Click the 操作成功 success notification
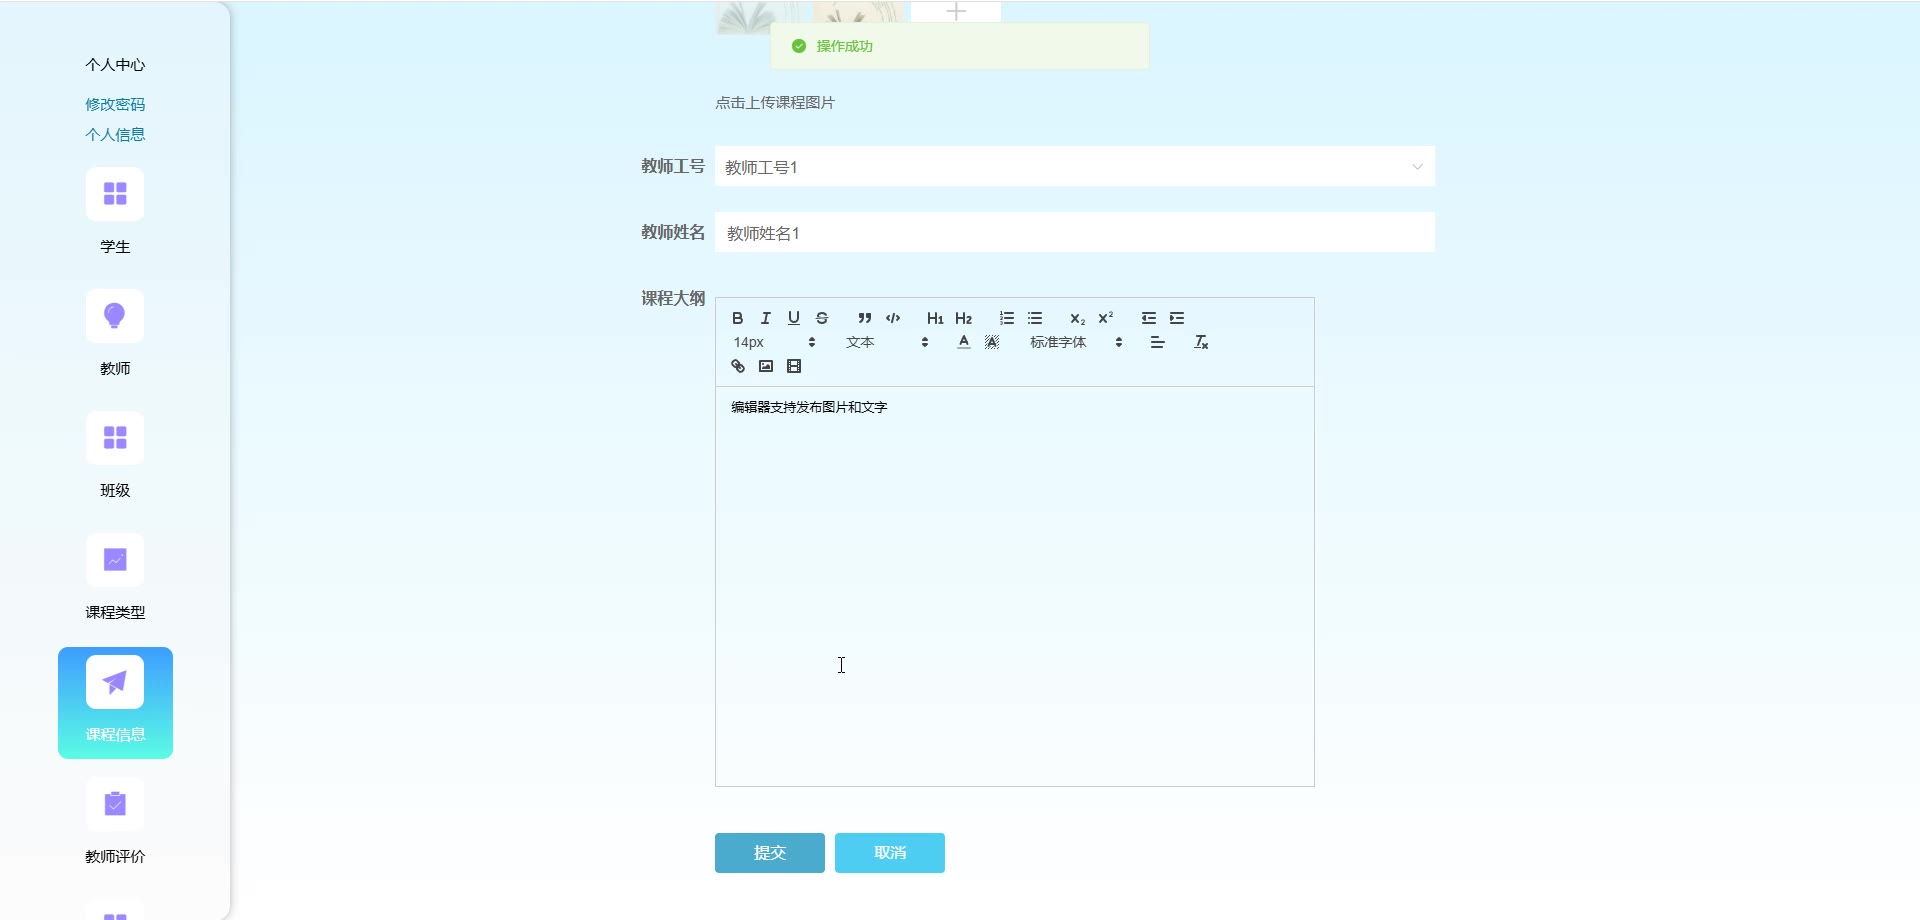The width and height of the screenshot is (1920, 920). [x=960, y=46]
